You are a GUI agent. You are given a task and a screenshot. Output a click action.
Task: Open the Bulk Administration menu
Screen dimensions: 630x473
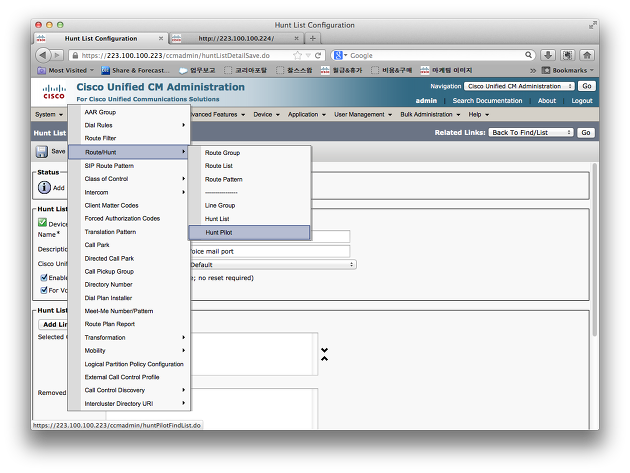coord(430,115)
